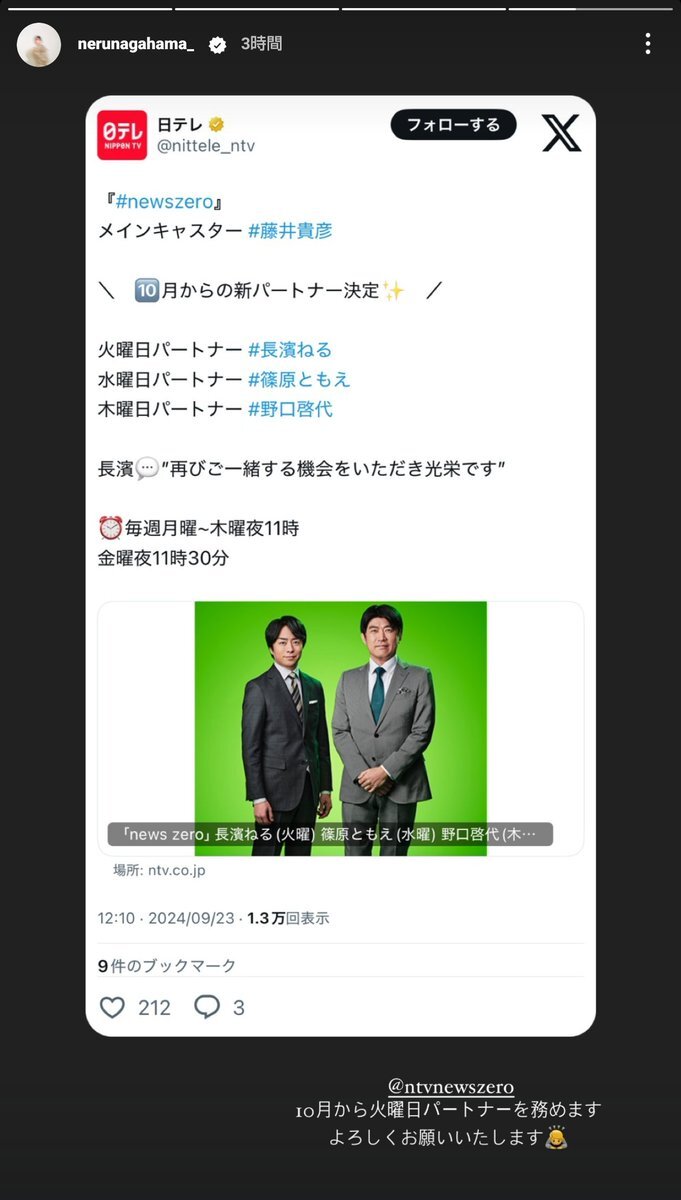Open the @nittele_ntv handle
This screenshot has height=1200, width=681.
coord(206,146)
